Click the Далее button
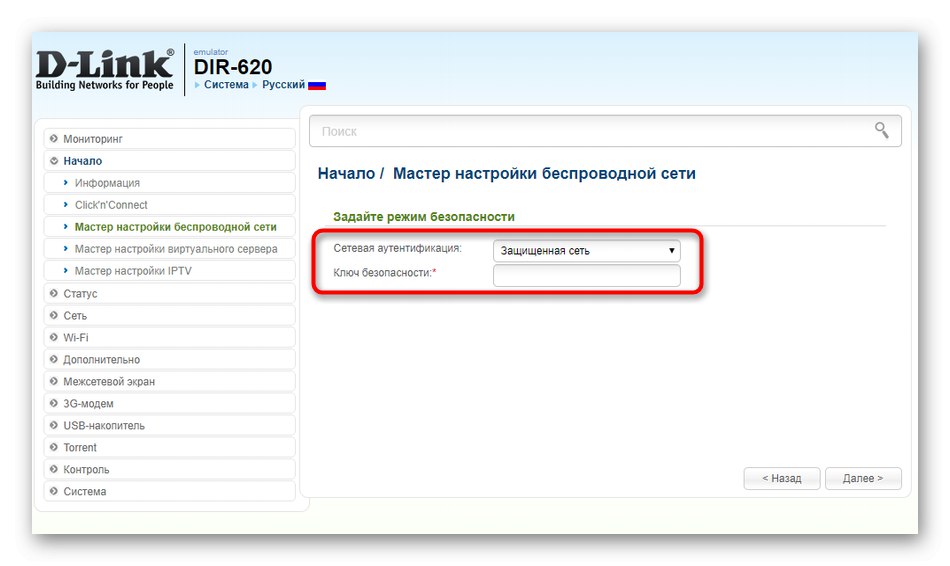The height and width of the screenshot is (566, 950). 863,478
